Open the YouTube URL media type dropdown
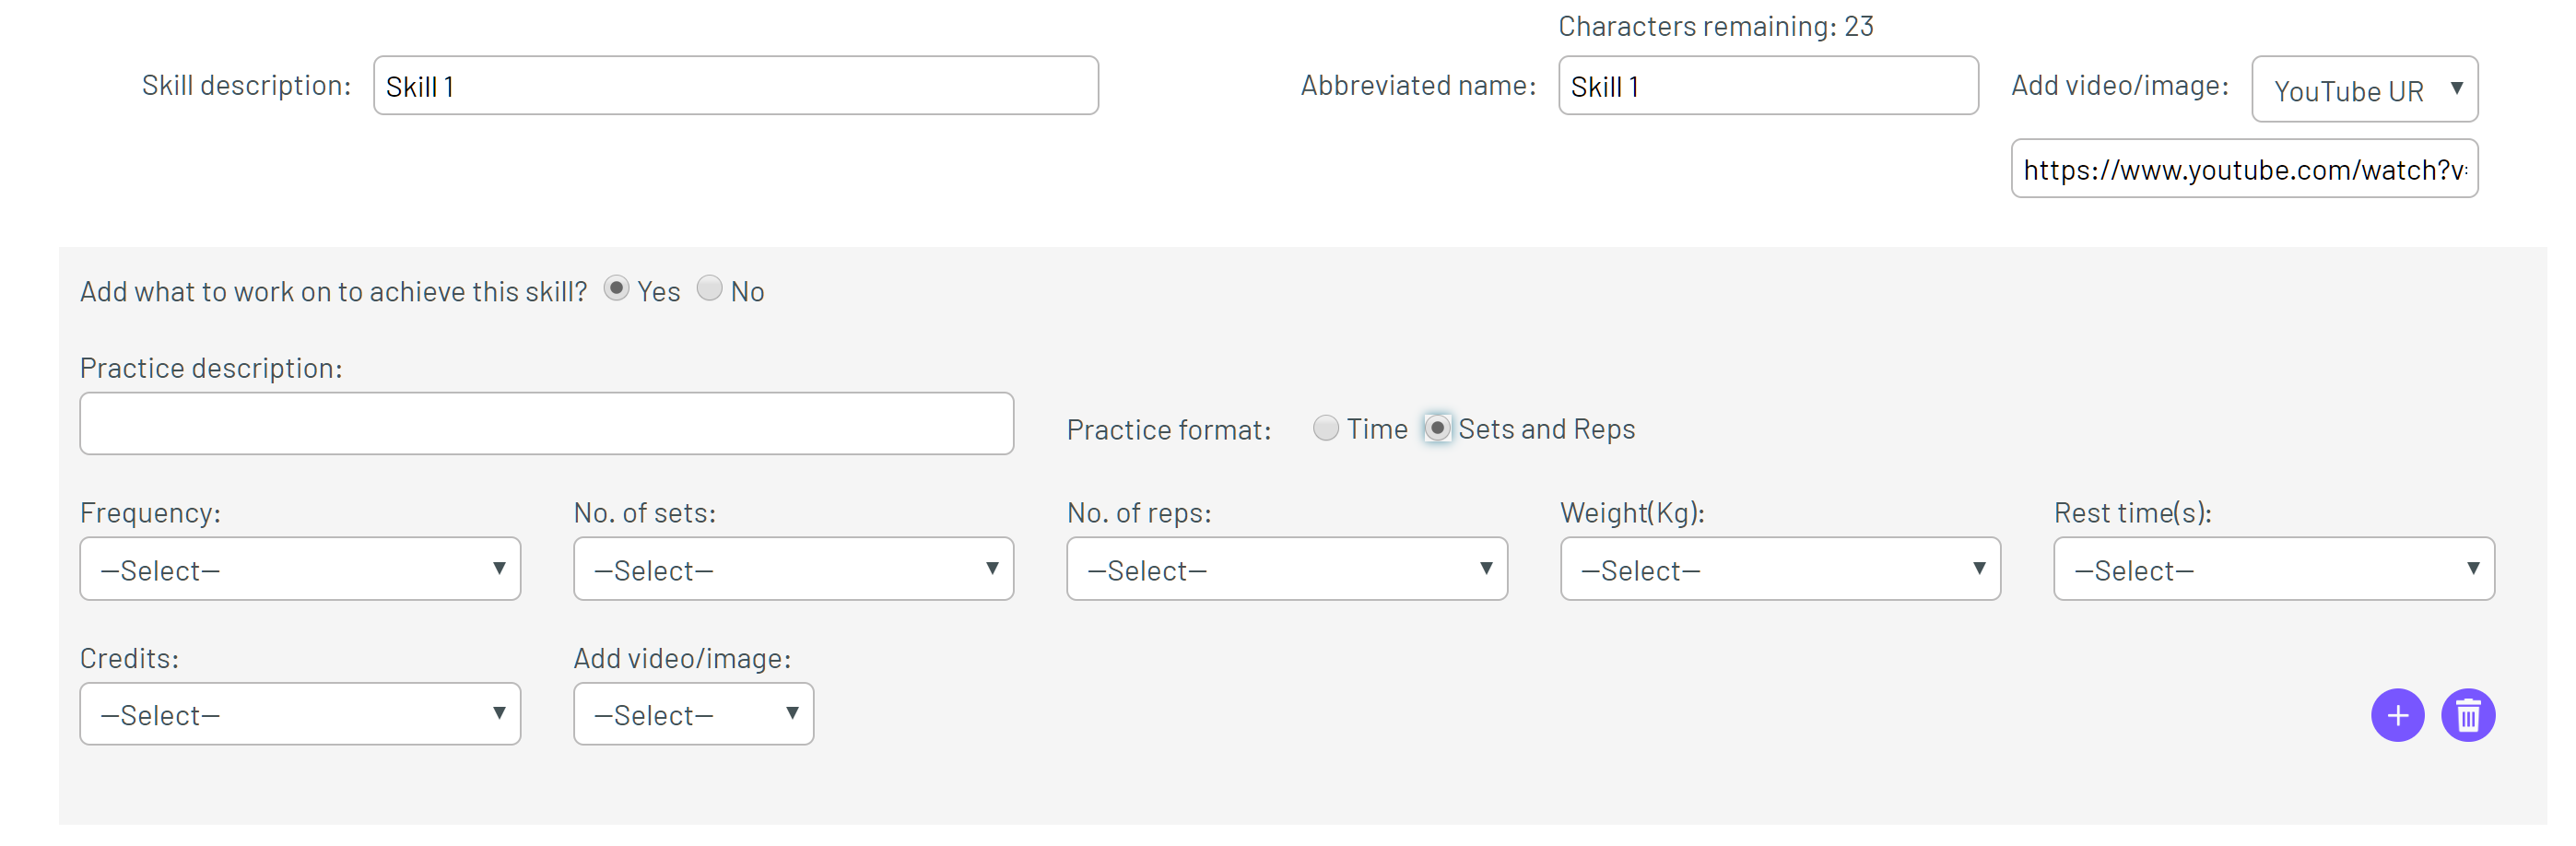This screenshot has width=2576, height=846. coord(2364,89)
